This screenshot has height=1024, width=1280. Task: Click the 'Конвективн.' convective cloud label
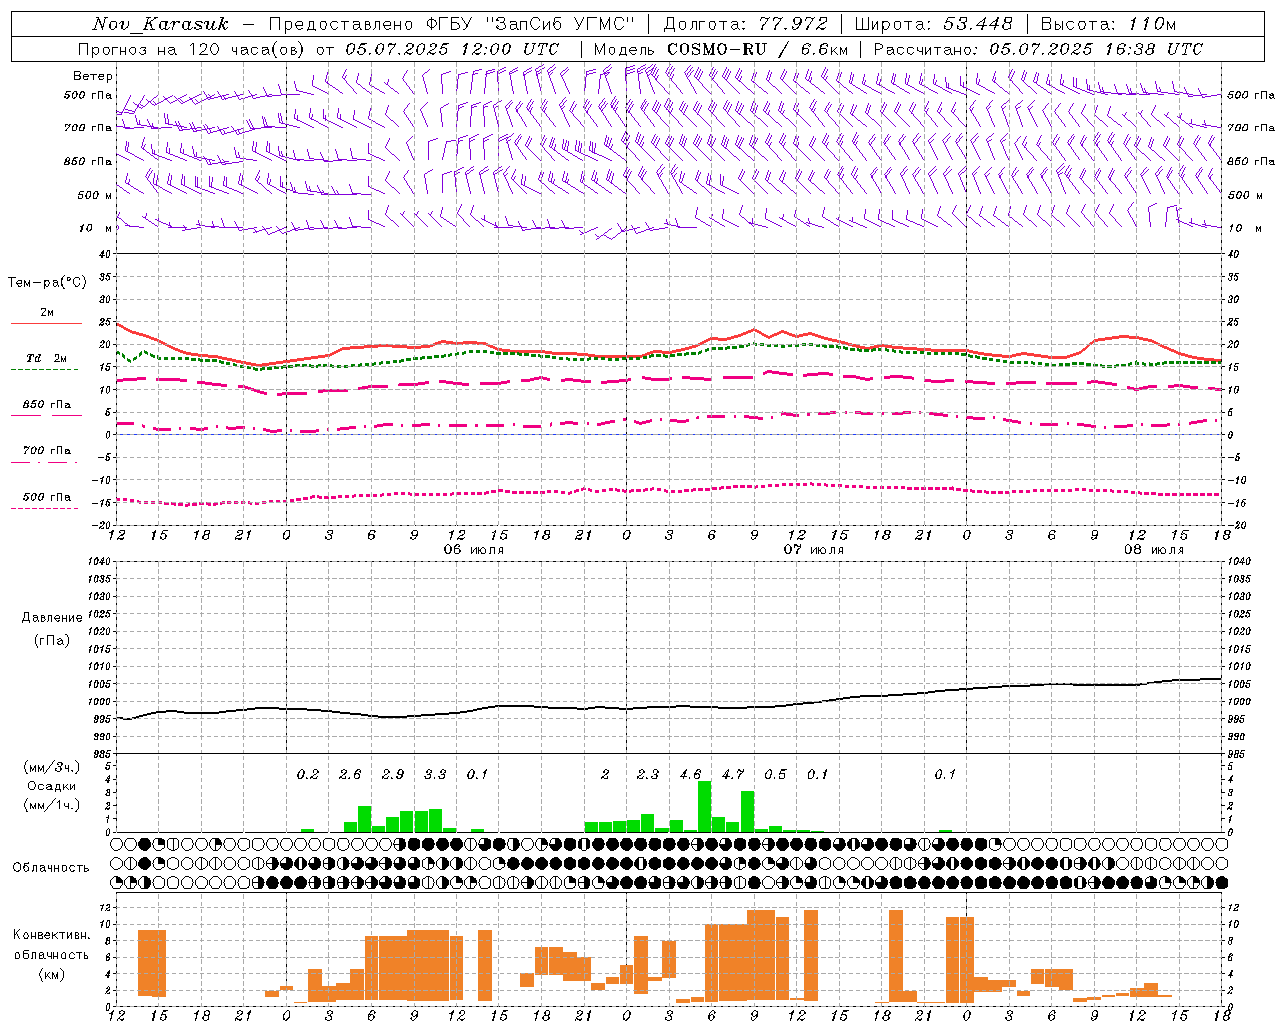[52, 935]
